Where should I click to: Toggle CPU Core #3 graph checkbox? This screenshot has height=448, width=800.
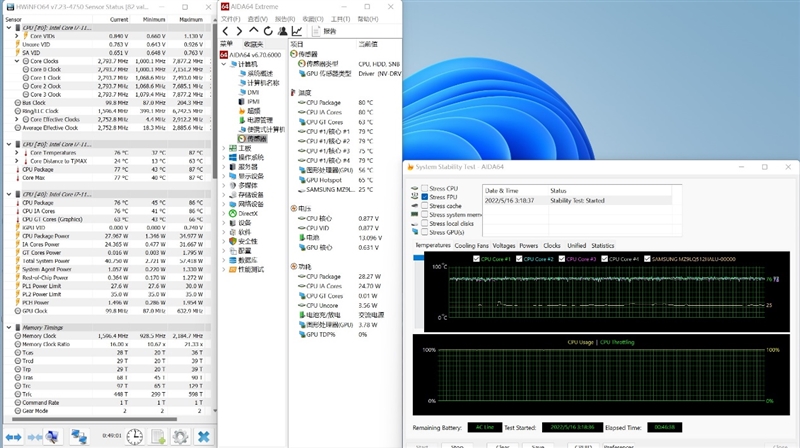[x=562, y=259]
